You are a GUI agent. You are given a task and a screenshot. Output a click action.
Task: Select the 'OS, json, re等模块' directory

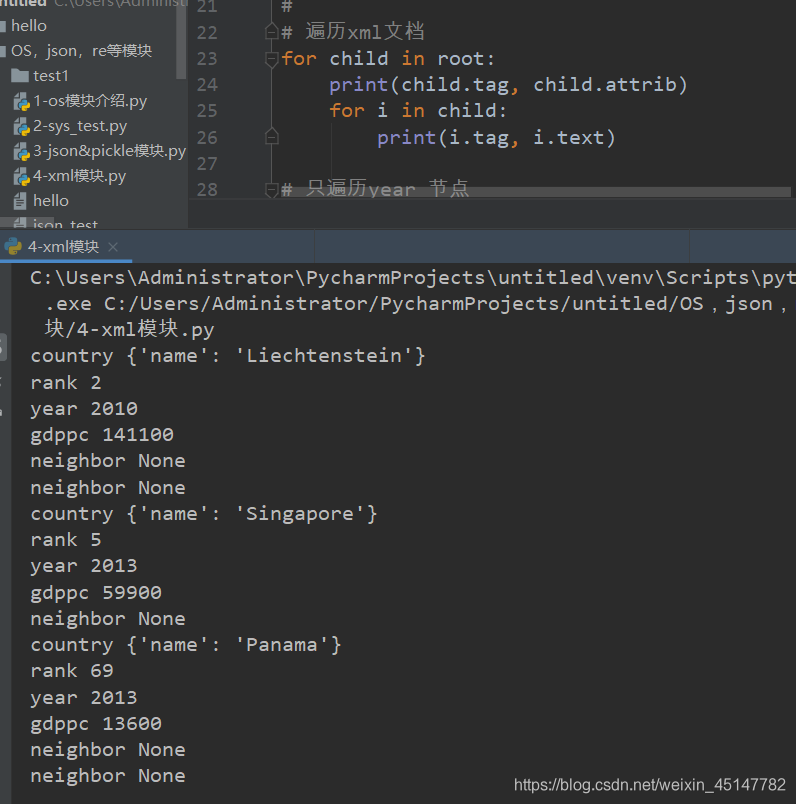[81, 51]
